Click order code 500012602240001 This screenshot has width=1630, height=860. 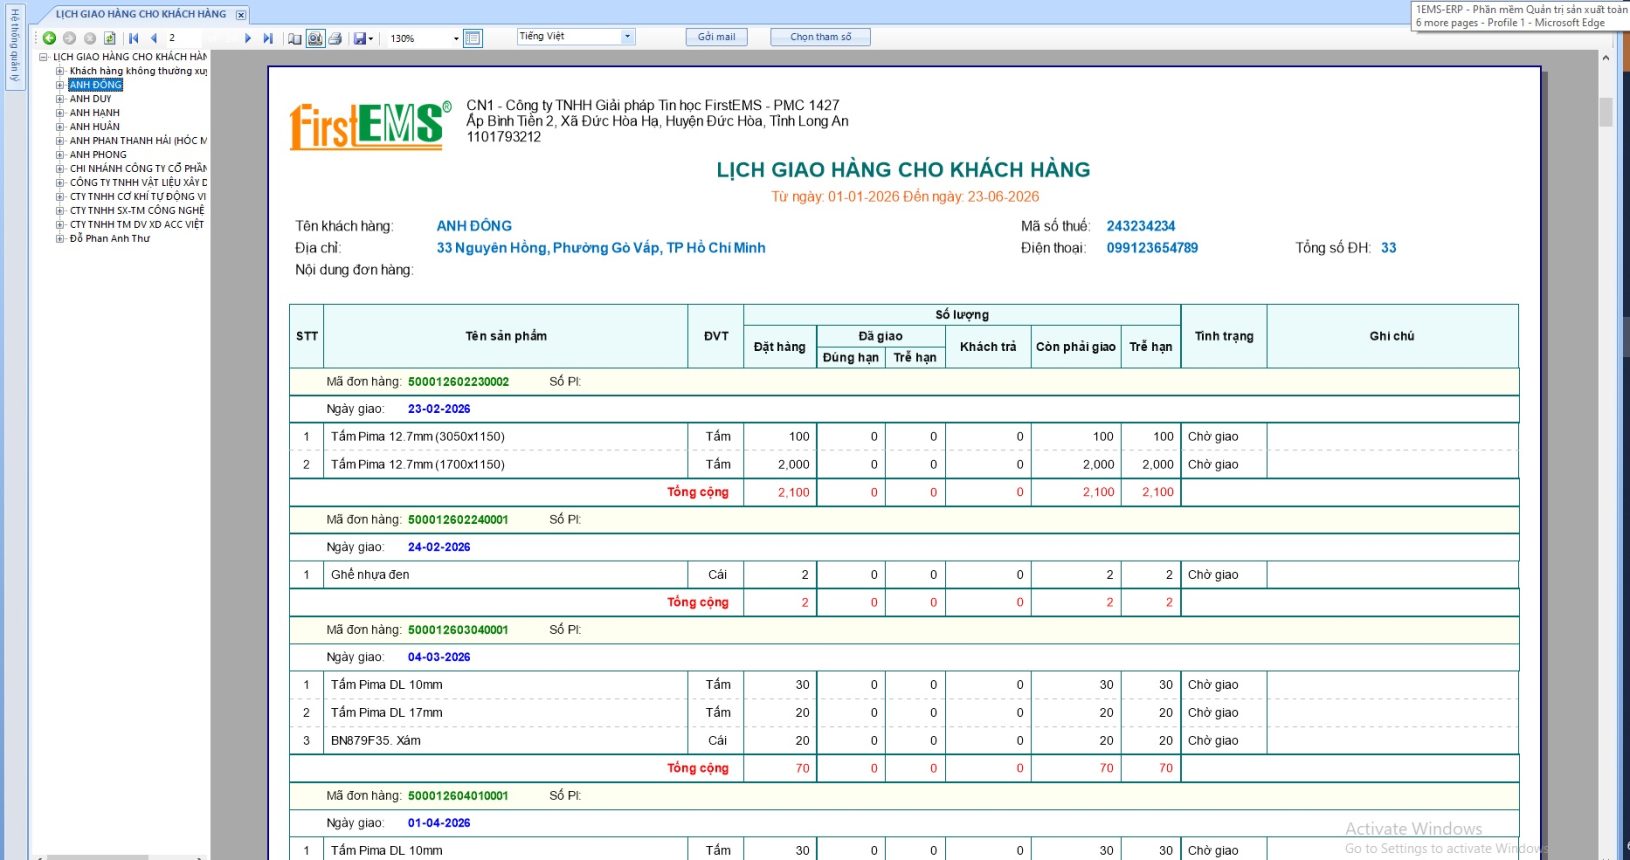pyautogui.click(x=458, y=520)
